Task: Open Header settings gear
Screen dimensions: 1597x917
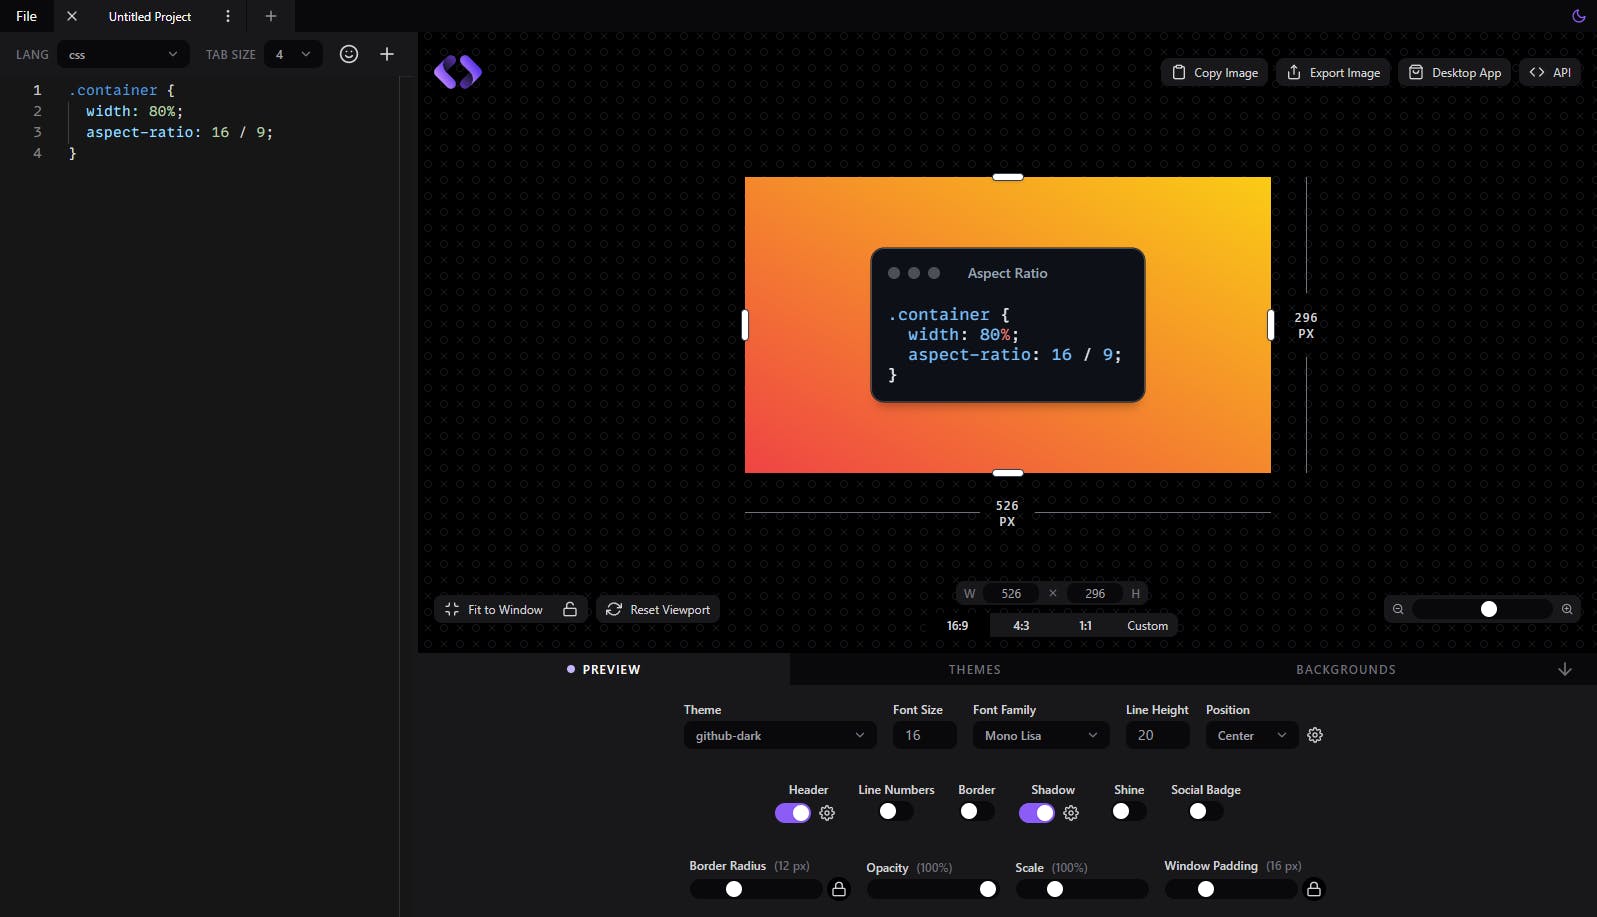Action: coord(827,813)
